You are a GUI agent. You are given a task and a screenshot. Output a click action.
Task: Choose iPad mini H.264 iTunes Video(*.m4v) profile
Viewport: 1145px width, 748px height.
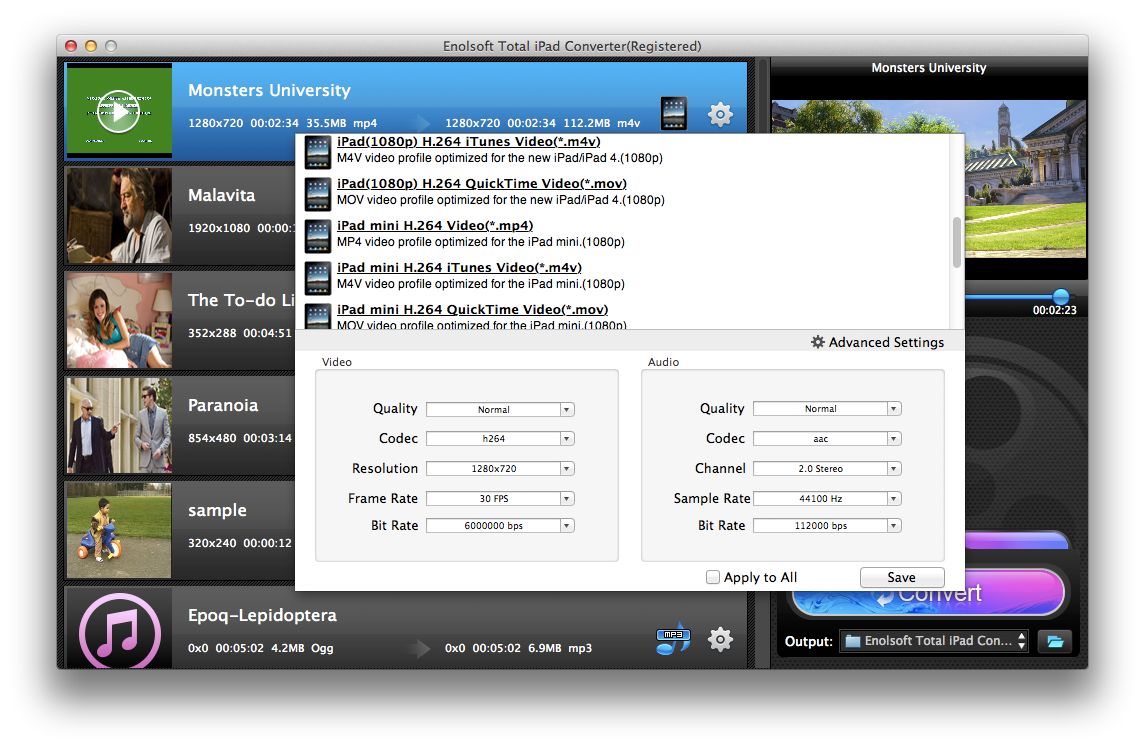(x=459, y=267)
